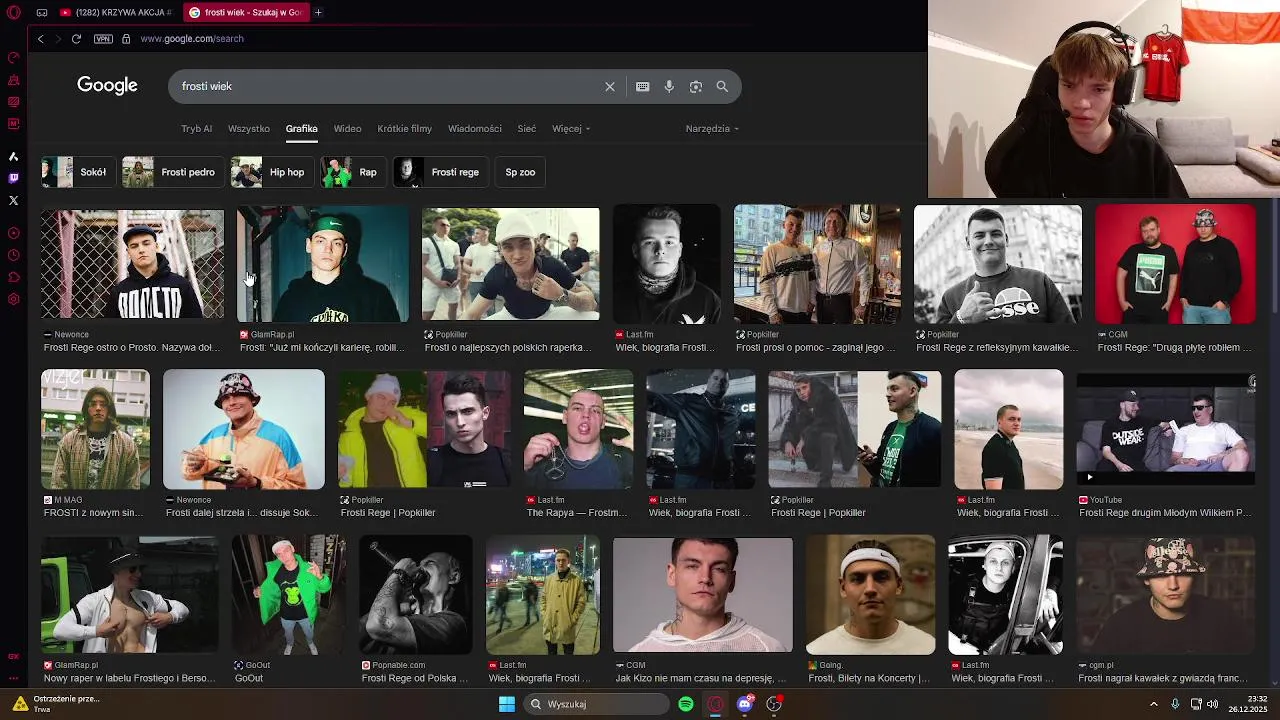Screen dimensions: 1280x720
Task: Open volume control in system tray
Action: click(1213, 704)
